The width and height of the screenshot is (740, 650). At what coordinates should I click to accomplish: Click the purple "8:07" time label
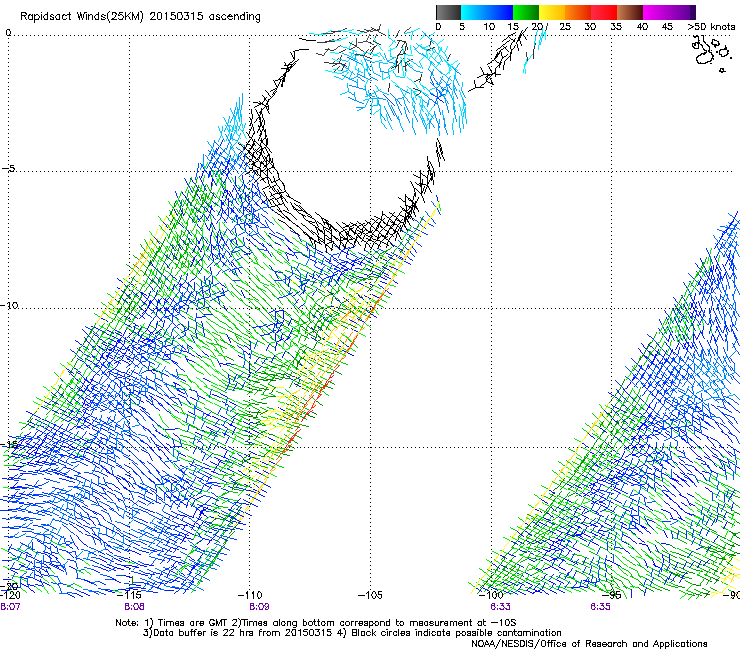pyautogui.click(x=10, y=607)
